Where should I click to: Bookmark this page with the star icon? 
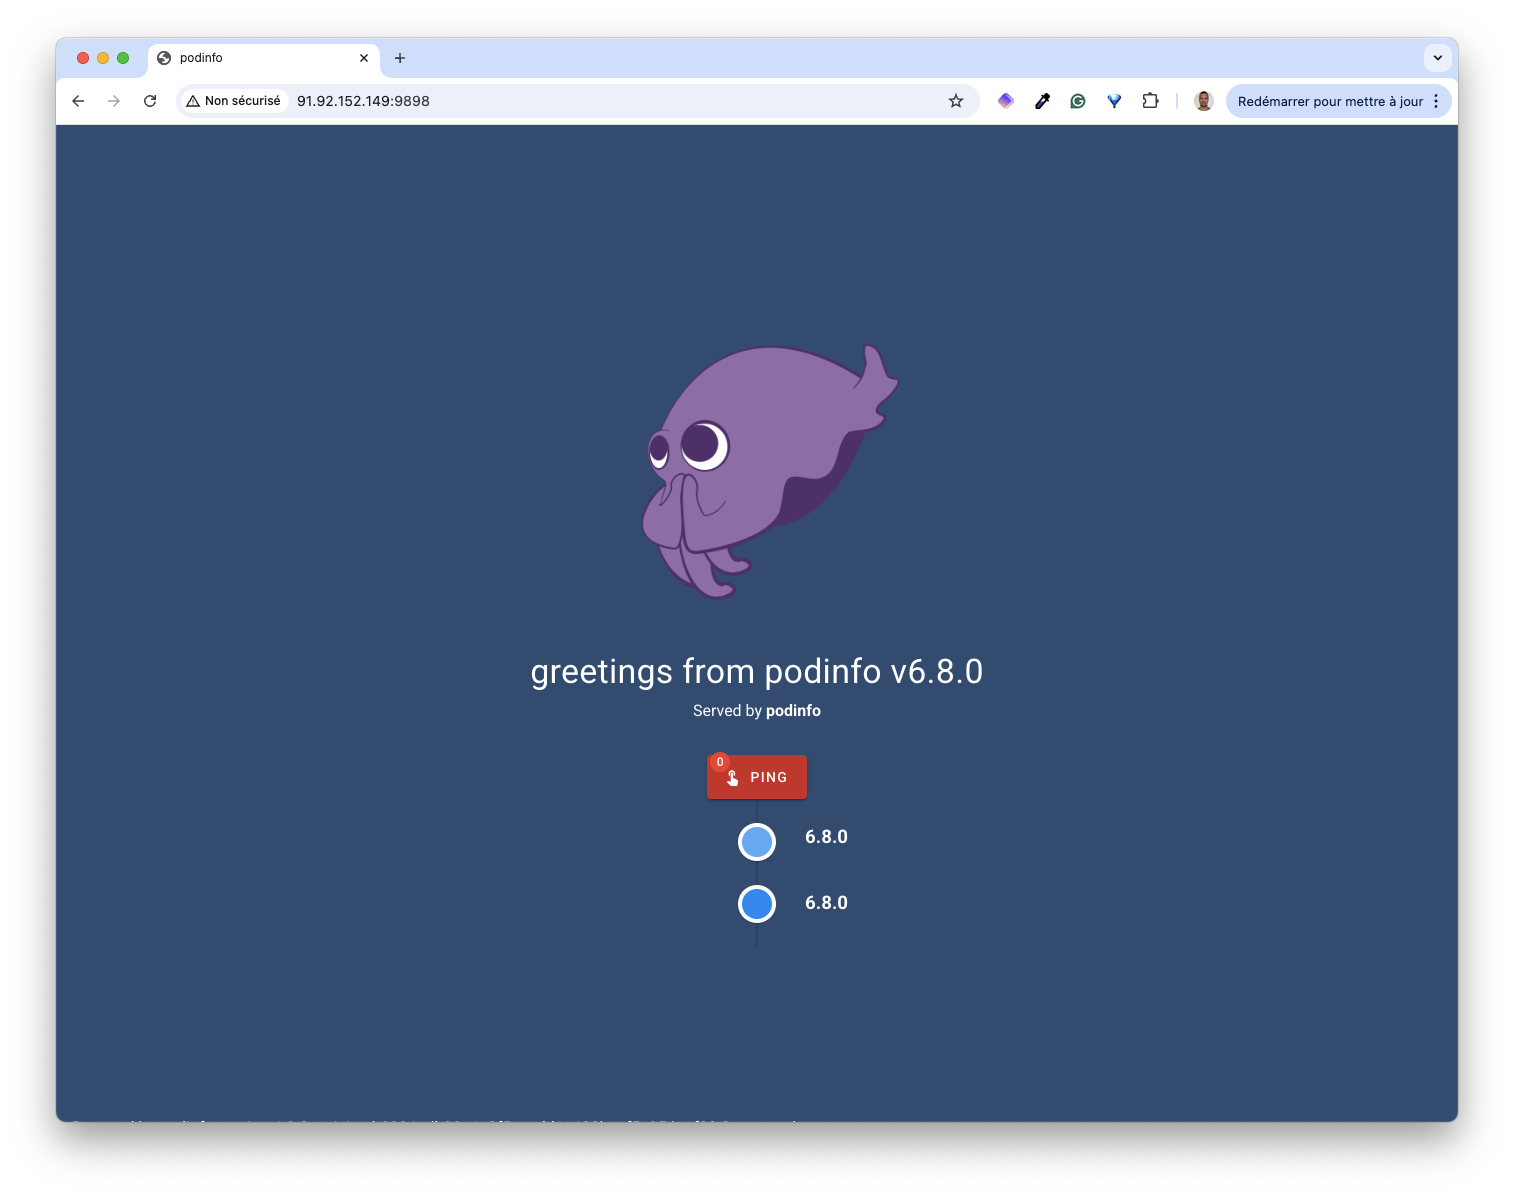coord(956,101)
